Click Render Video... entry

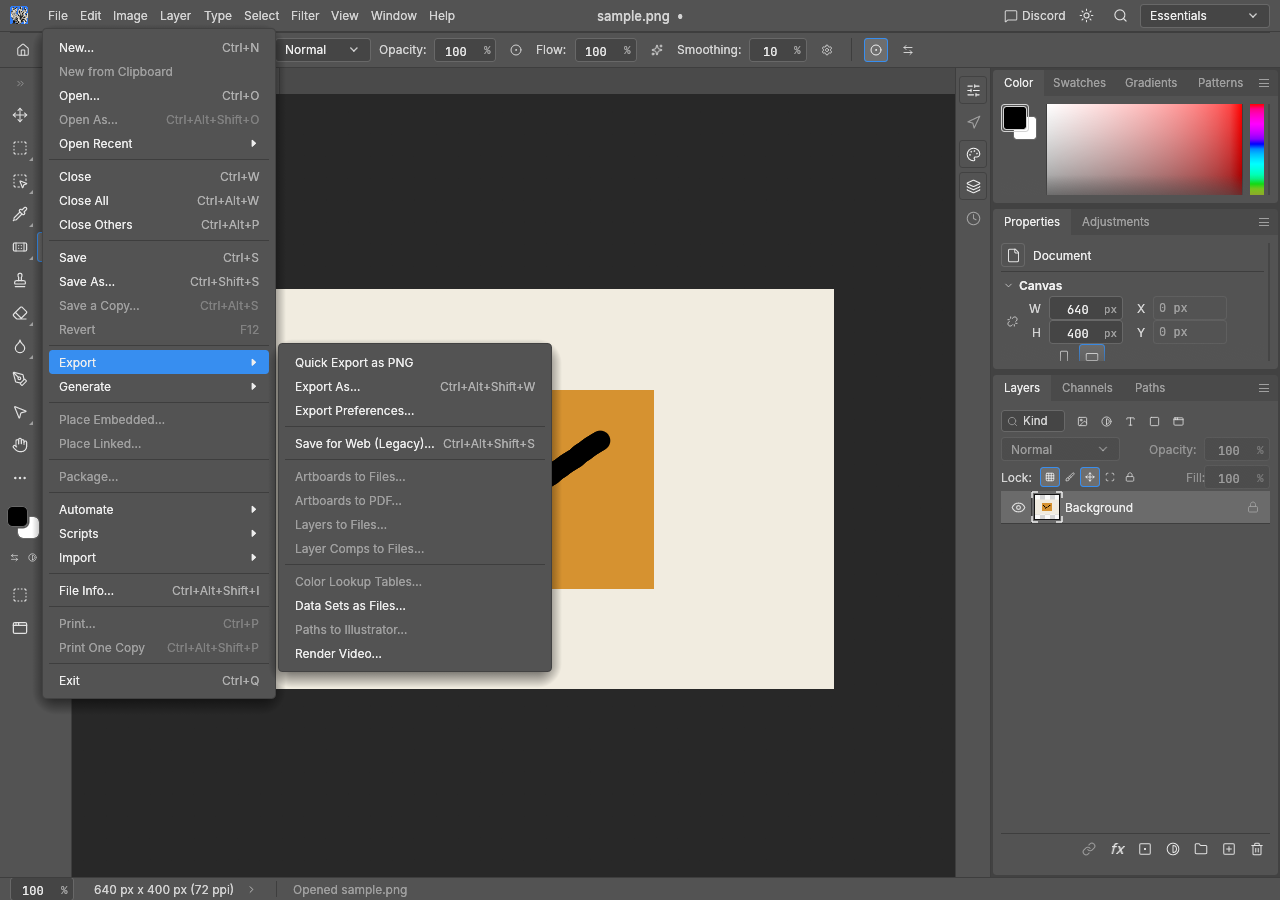(415, 654)
